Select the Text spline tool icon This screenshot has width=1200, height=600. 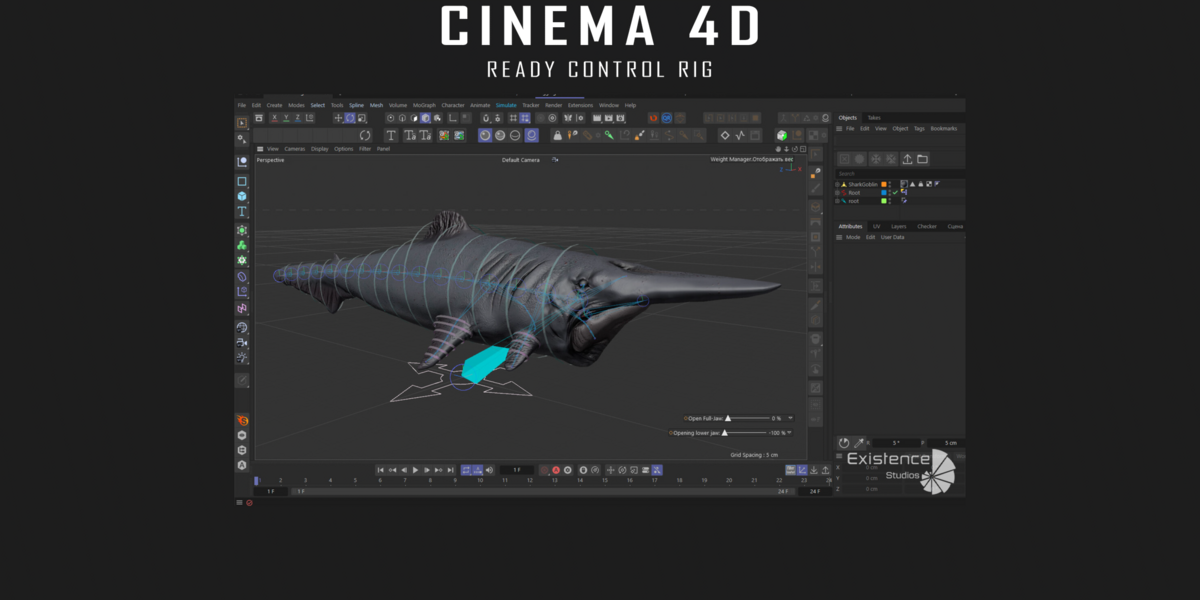click(391, 135)
